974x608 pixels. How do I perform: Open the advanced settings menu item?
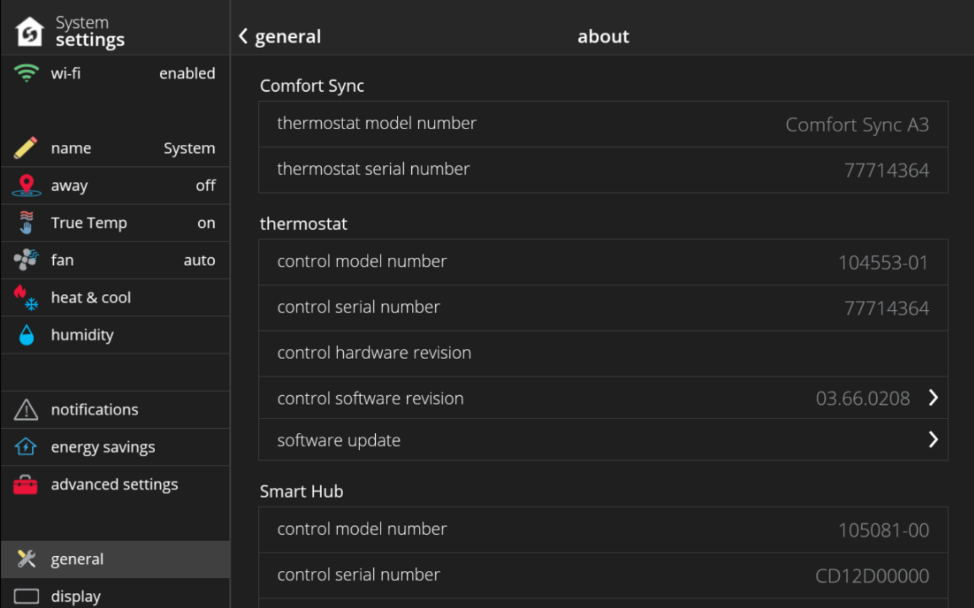pyautogui.click(x=116, y=484)
